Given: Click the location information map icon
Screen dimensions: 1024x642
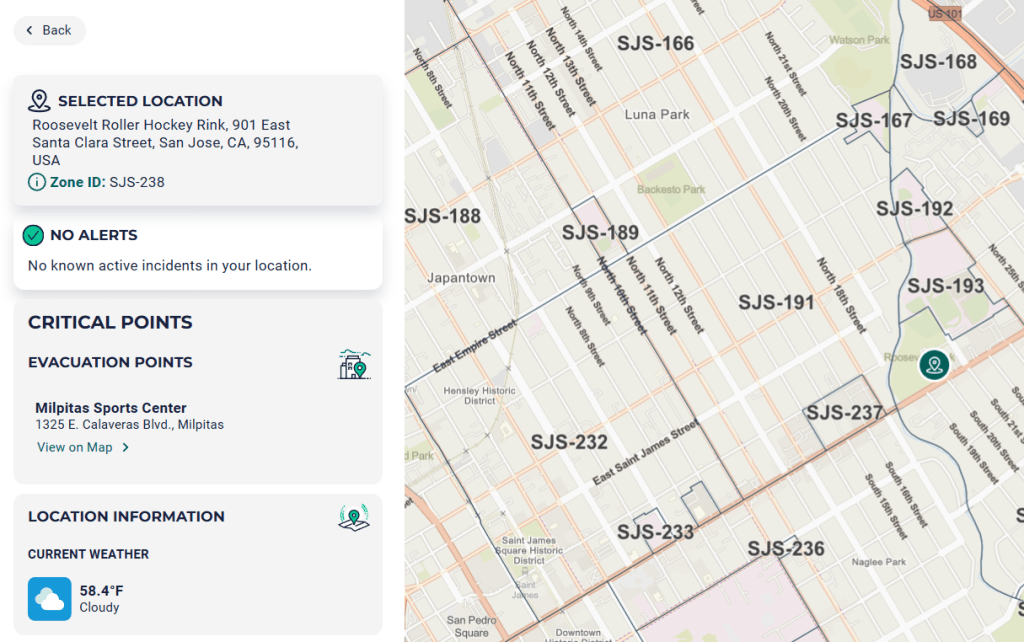Looking at the screenshot, I should [353, 517].
